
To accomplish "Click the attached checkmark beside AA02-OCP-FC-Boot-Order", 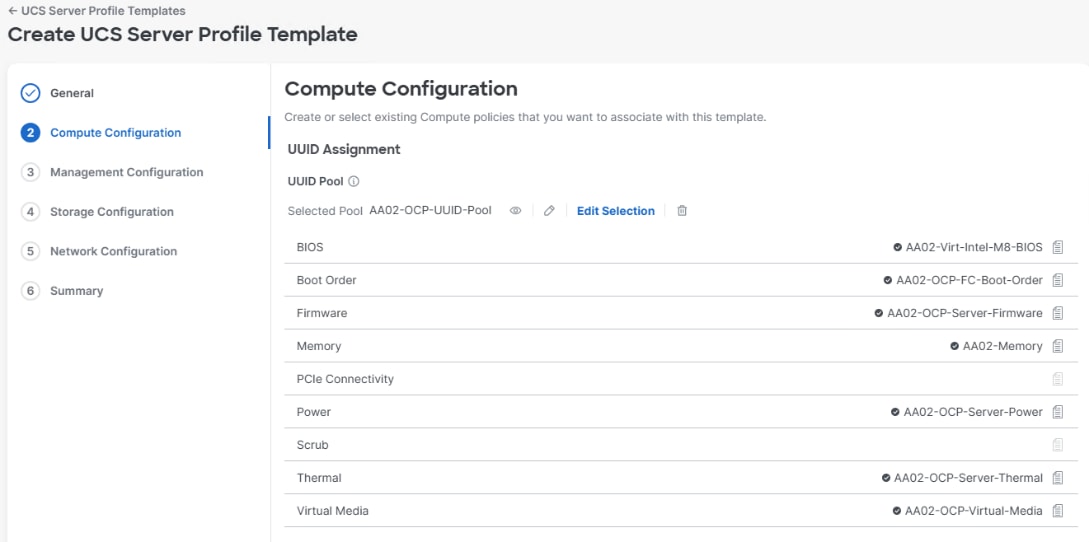I will (888, 280).
